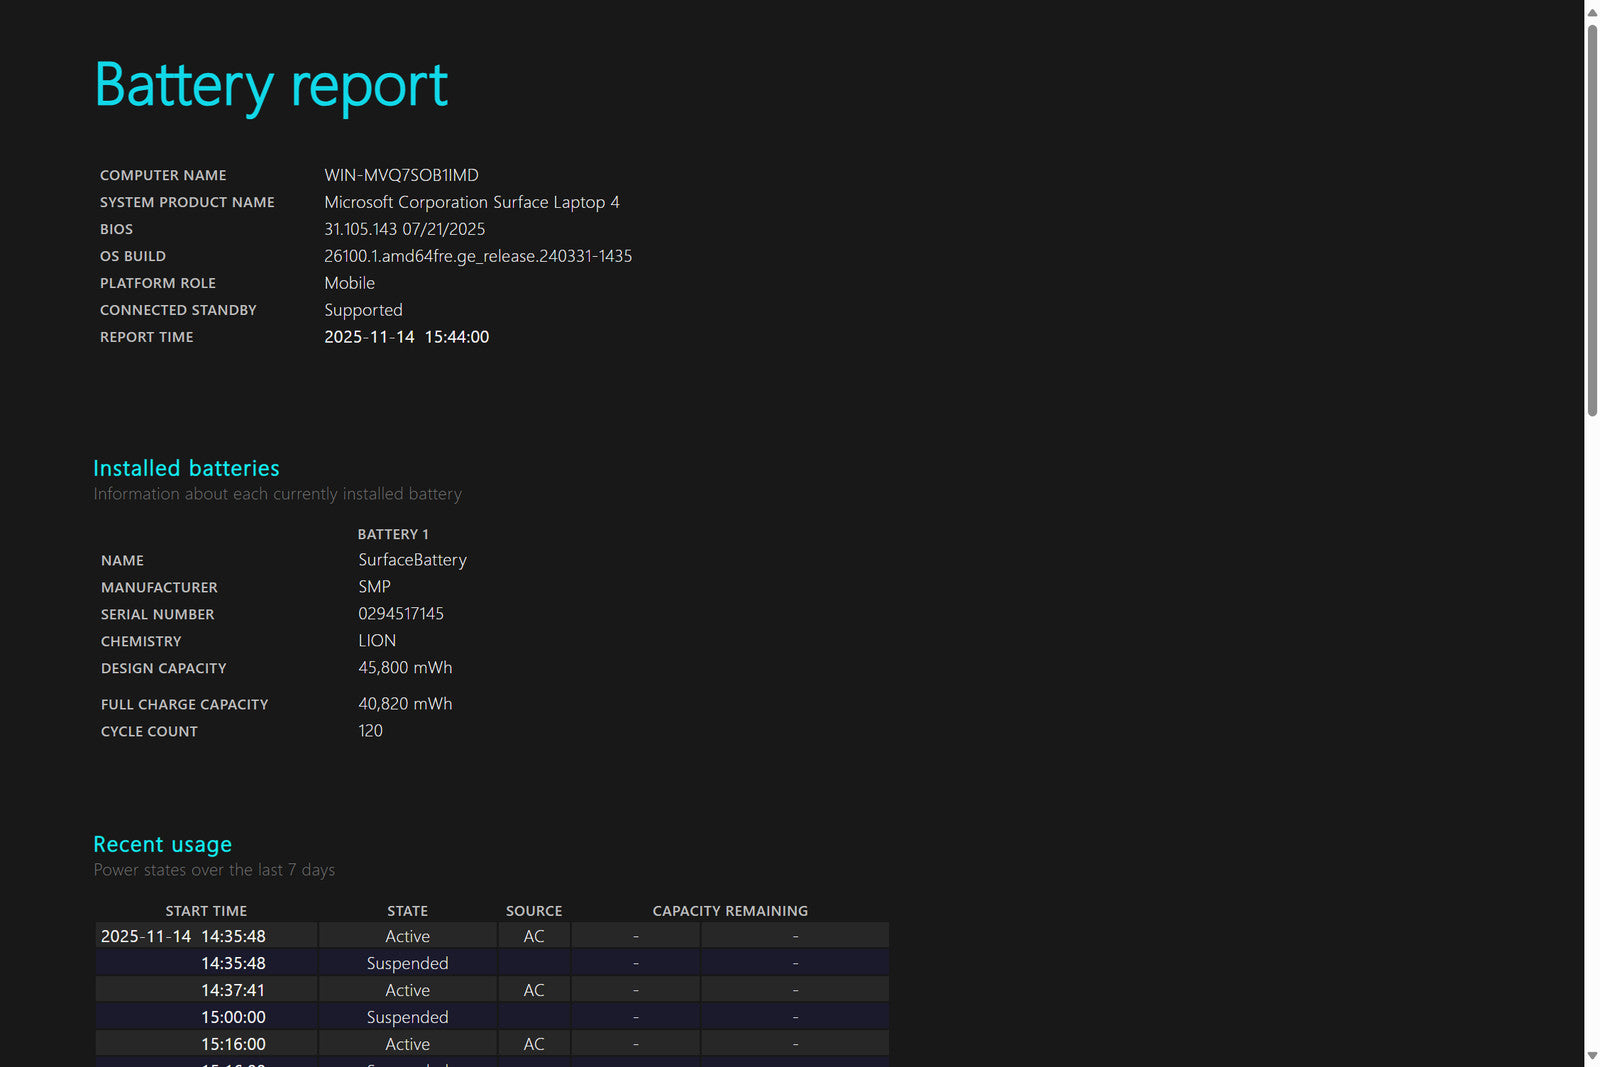Click the OS build version string
This screenshot has width=1600, height=1067.
(x=478, y=256)
